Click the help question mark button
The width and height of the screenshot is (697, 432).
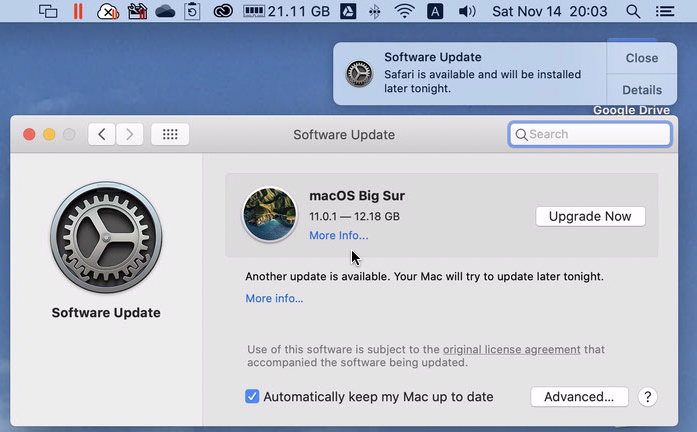tap(647, 397)
